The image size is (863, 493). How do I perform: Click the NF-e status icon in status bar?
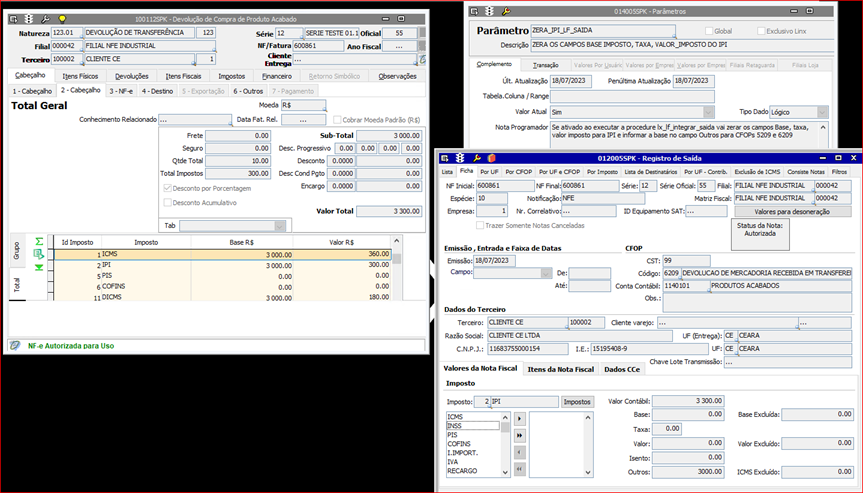tap(17, 346)
